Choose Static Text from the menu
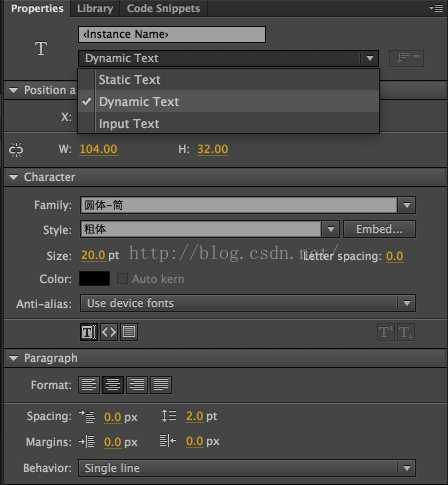The height and width of the screenshot is (485, 448). pos(228,80)
